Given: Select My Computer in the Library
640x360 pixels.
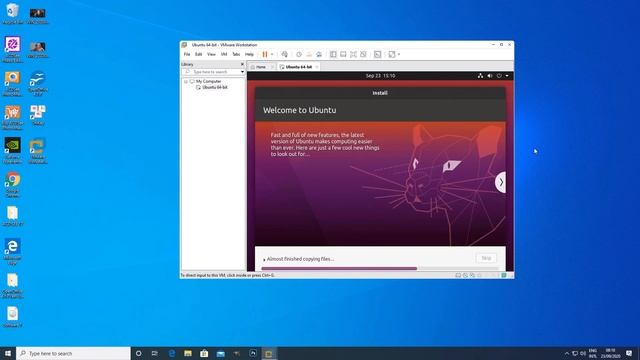Looking at the screenshot, I should point(209,82).
